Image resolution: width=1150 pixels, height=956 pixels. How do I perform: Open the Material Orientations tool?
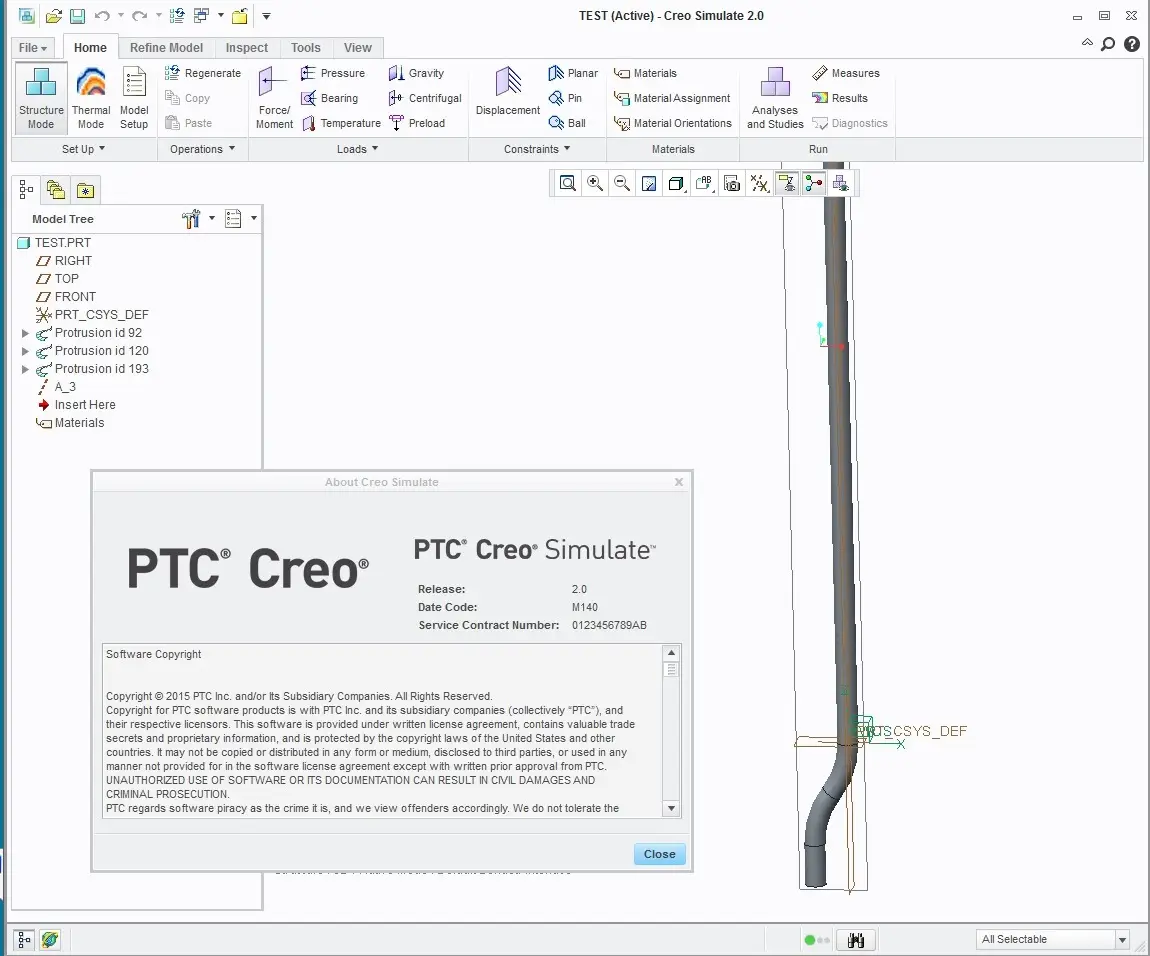[x=673, y=123]
